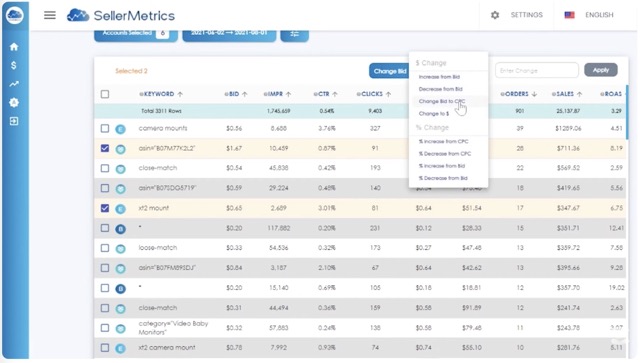Open the filter sliders button
This screenshot has height=363, width=640.
[294, 34]
